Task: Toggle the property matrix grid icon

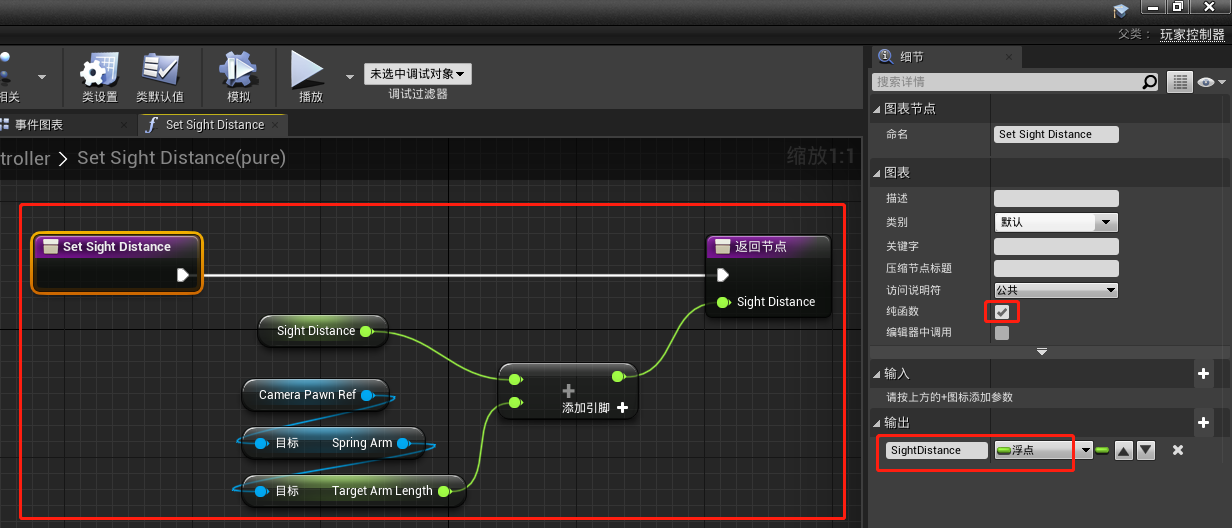Action: (x=1180, y=82)
